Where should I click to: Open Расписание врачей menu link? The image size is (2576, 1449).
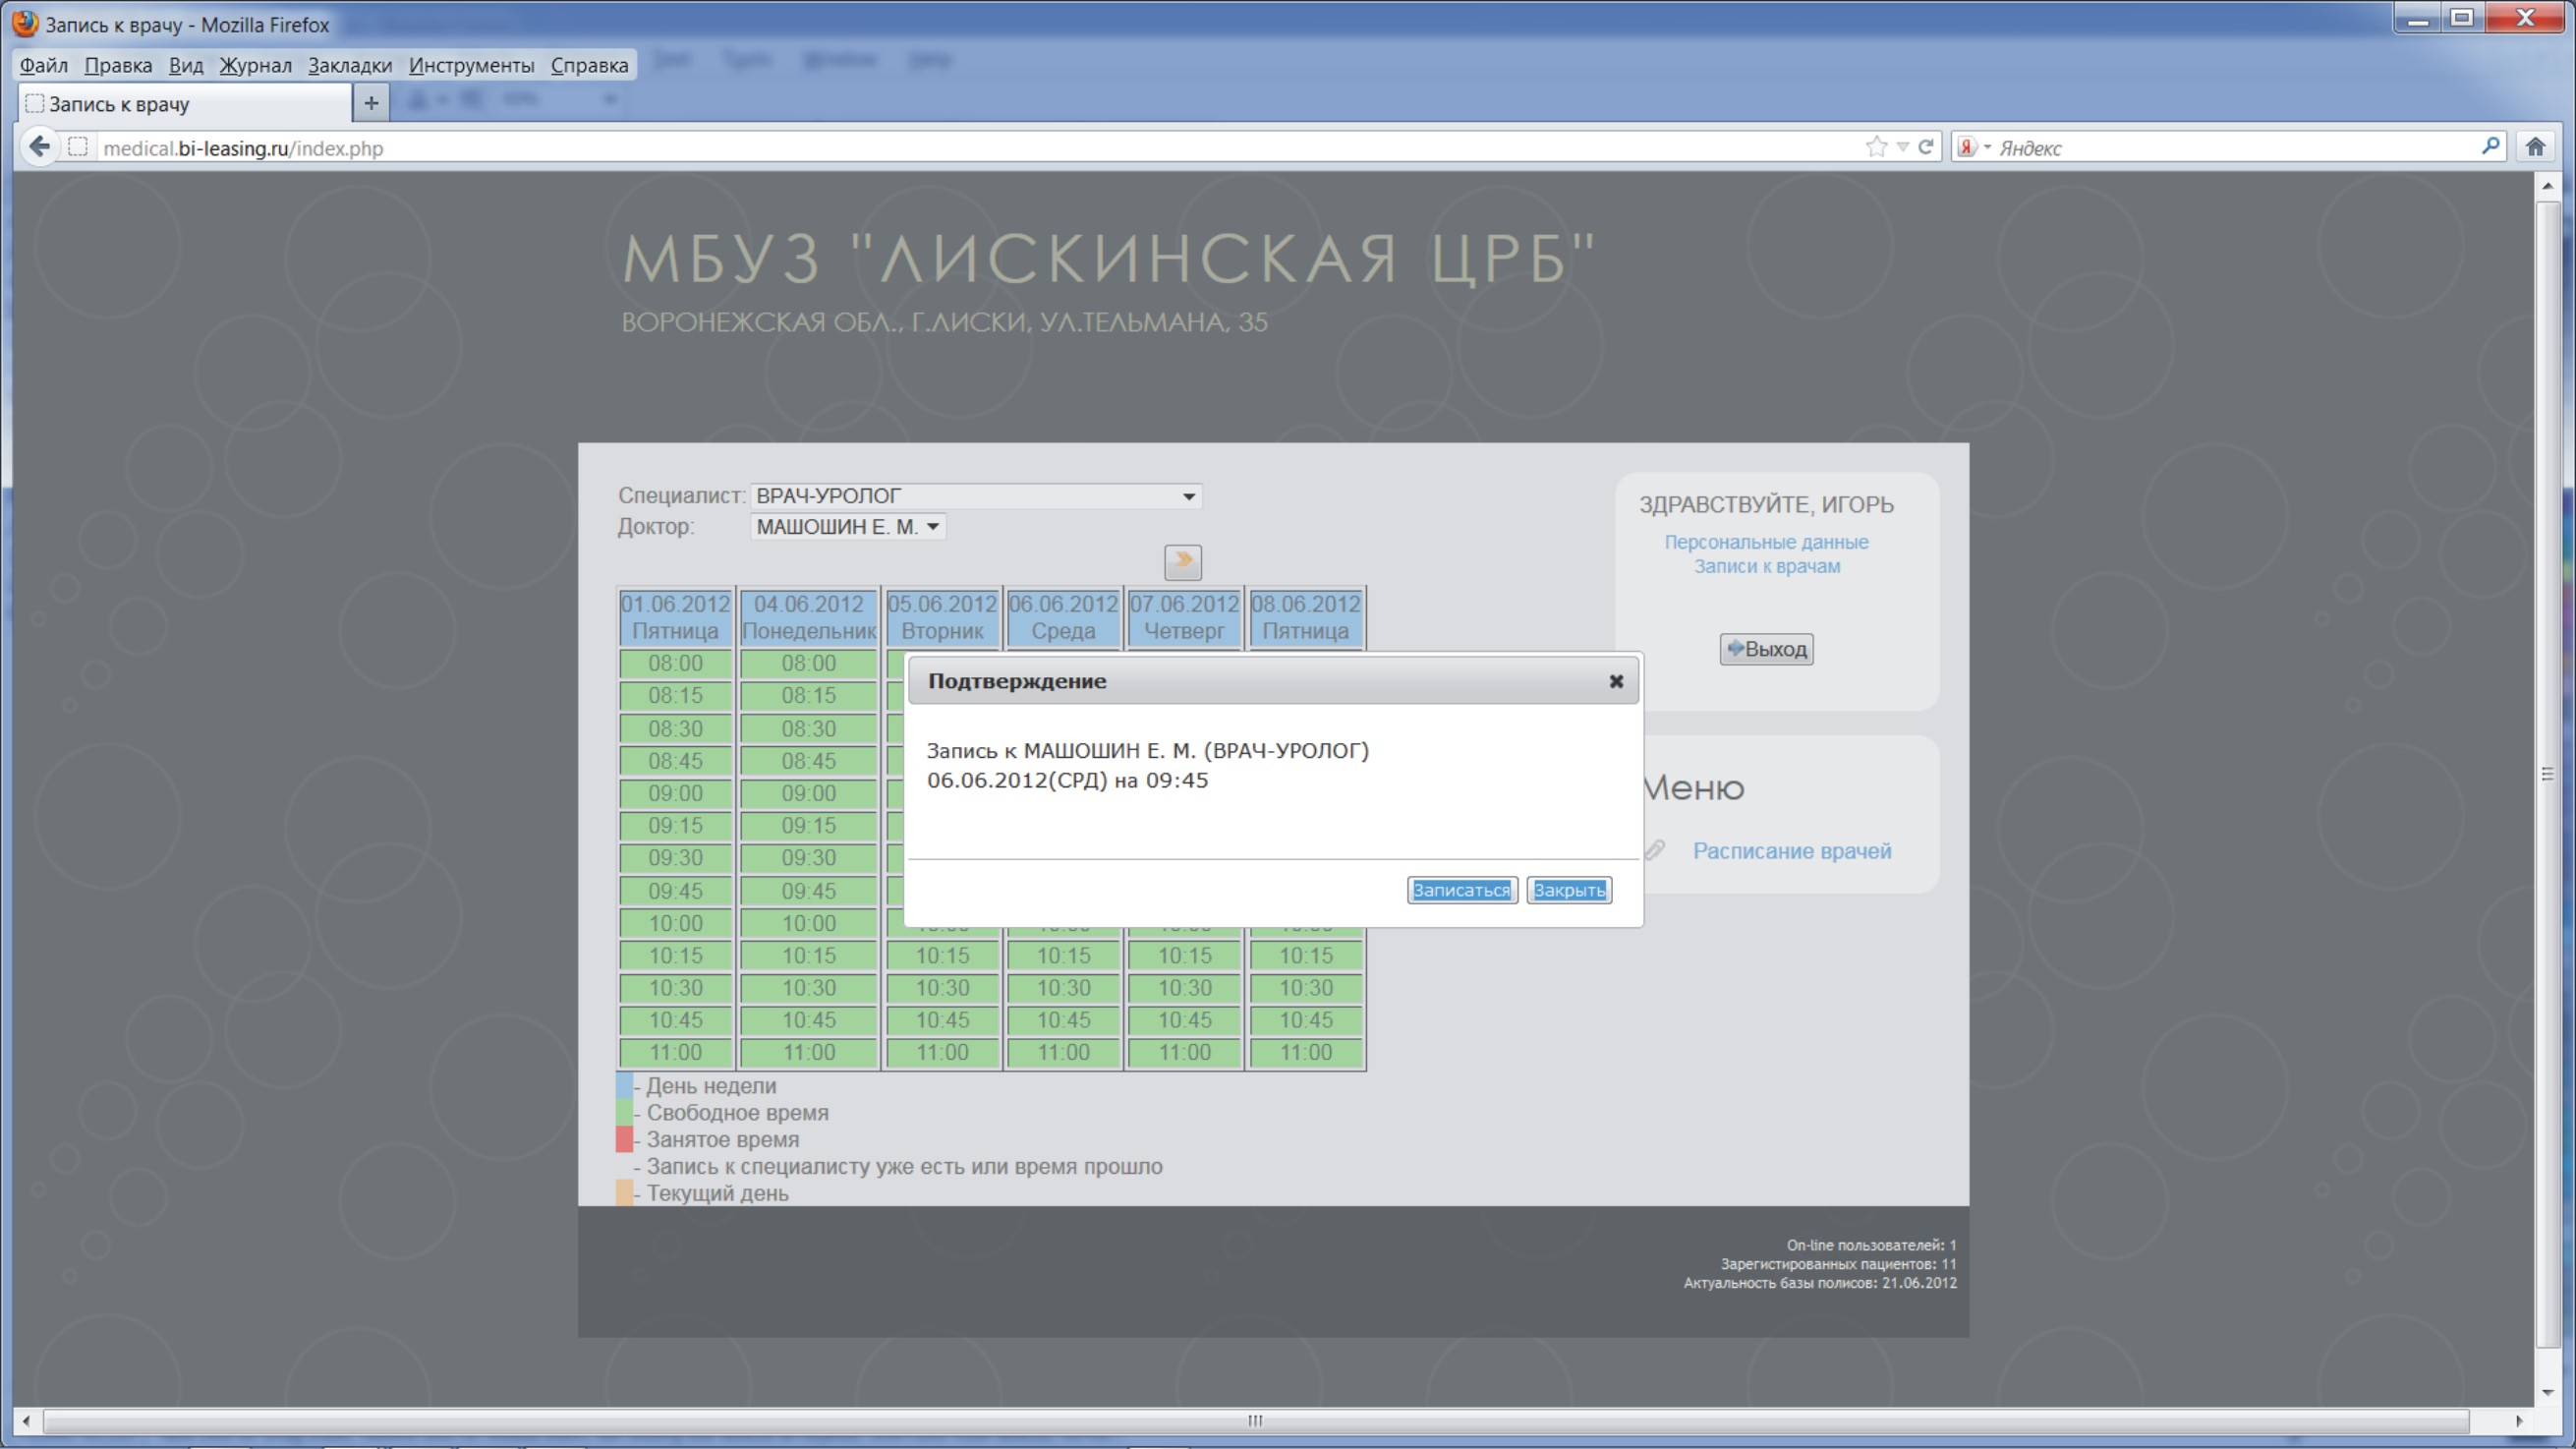(1791, 851)
